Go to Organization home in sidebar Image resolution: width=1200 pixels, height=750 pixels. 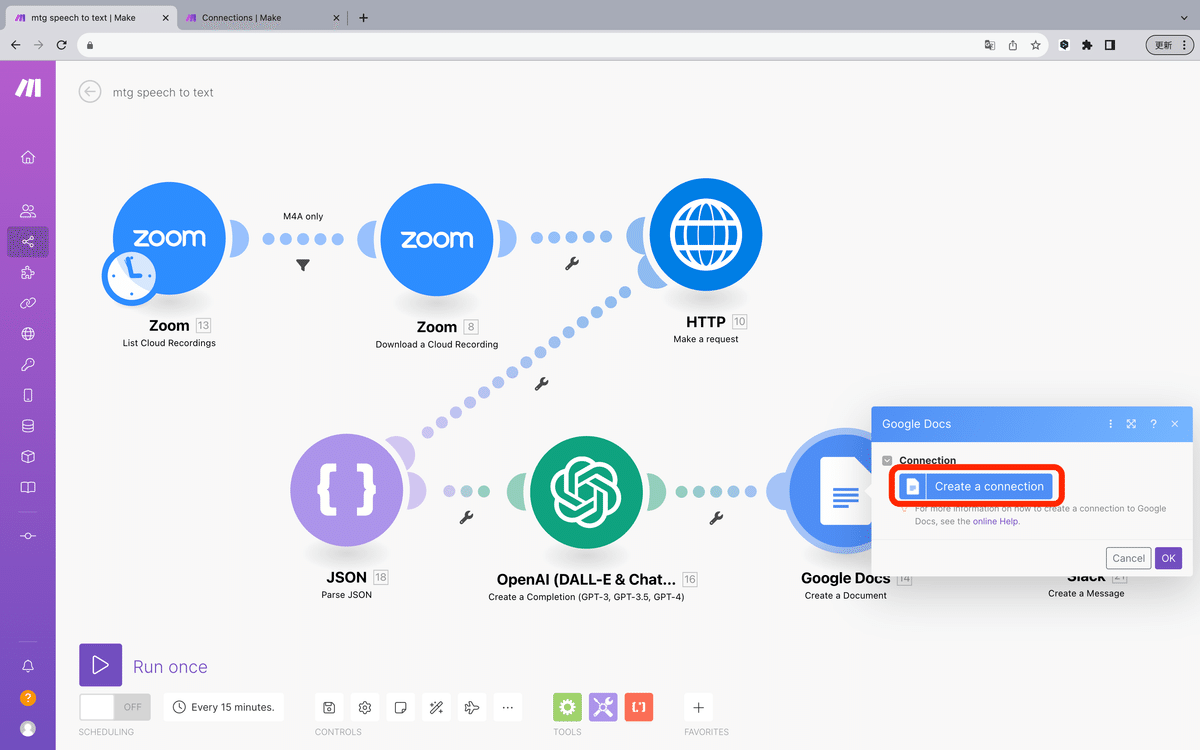tap(28, 157)
